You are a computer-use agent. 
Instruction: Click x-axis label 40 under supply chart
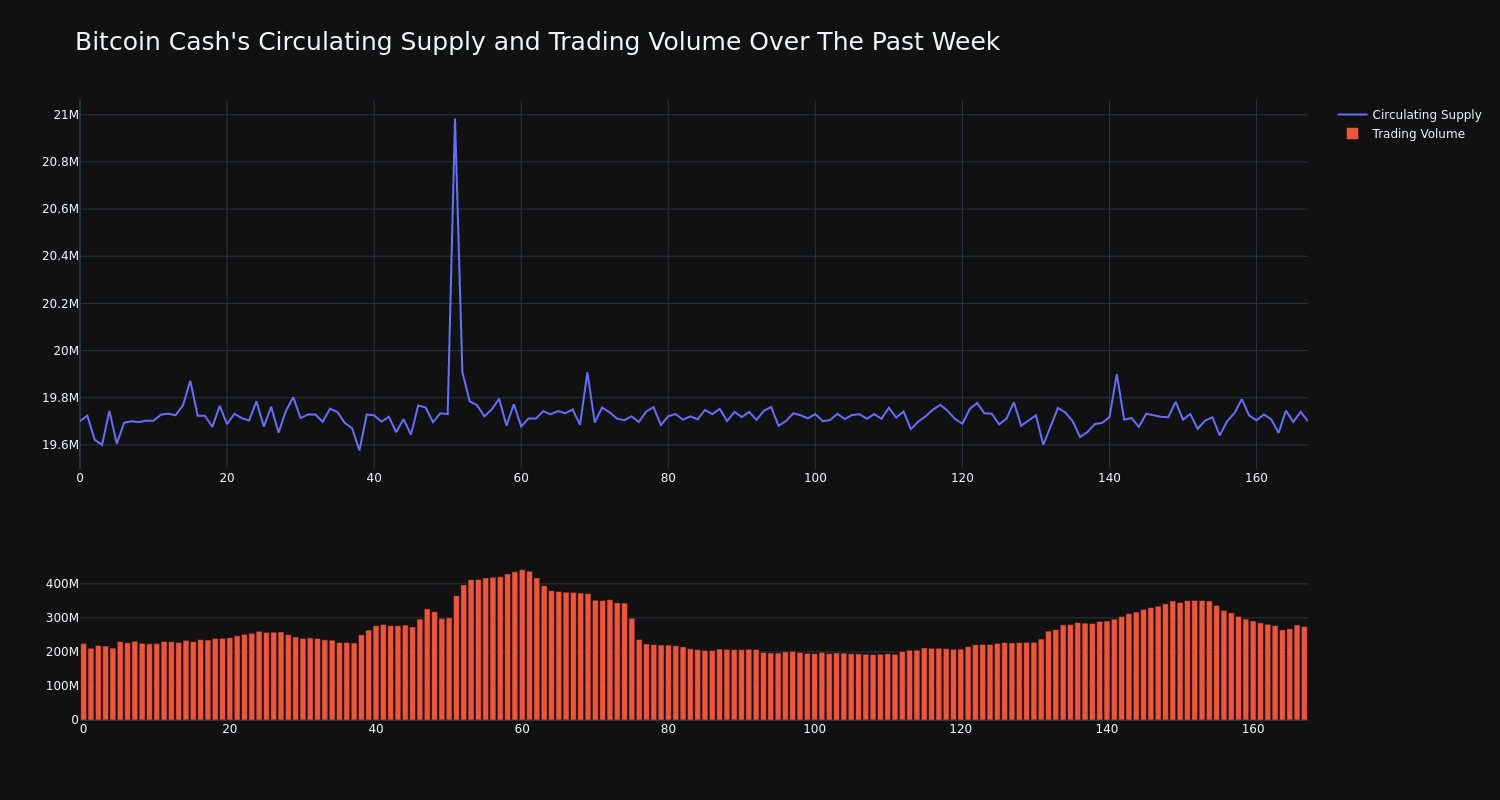click(x=374, y=478)
